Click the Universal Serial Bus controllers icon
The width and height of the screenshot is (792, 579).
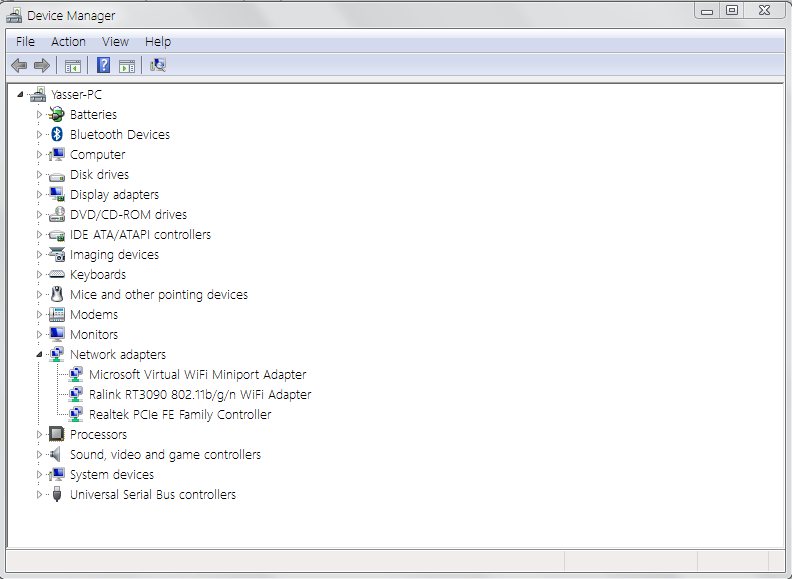57,494
